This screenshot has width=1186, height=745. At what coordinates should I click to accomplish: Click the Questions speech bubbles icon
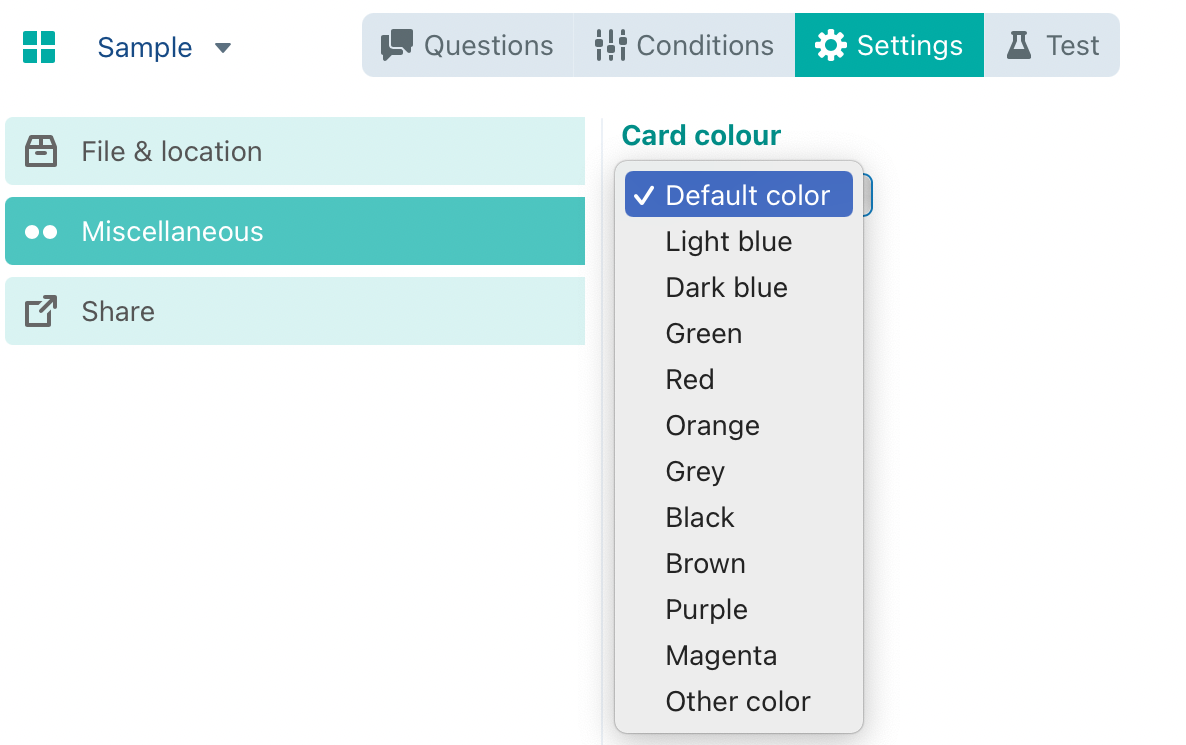point(397,45)
